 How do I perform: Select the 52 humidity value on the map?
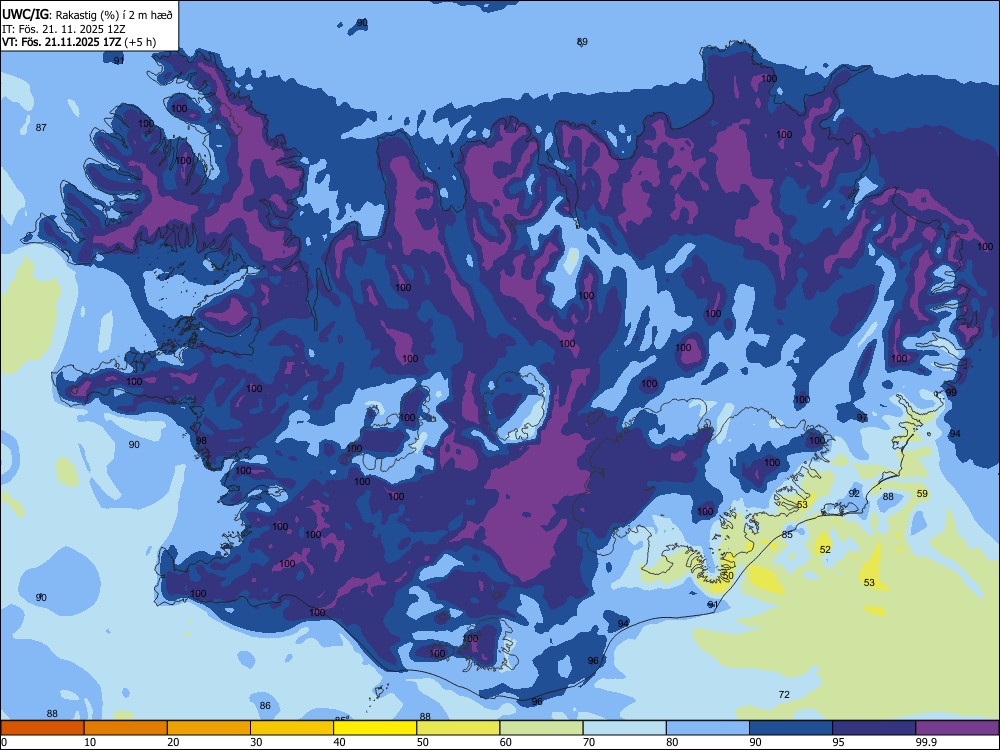point(825,550)
